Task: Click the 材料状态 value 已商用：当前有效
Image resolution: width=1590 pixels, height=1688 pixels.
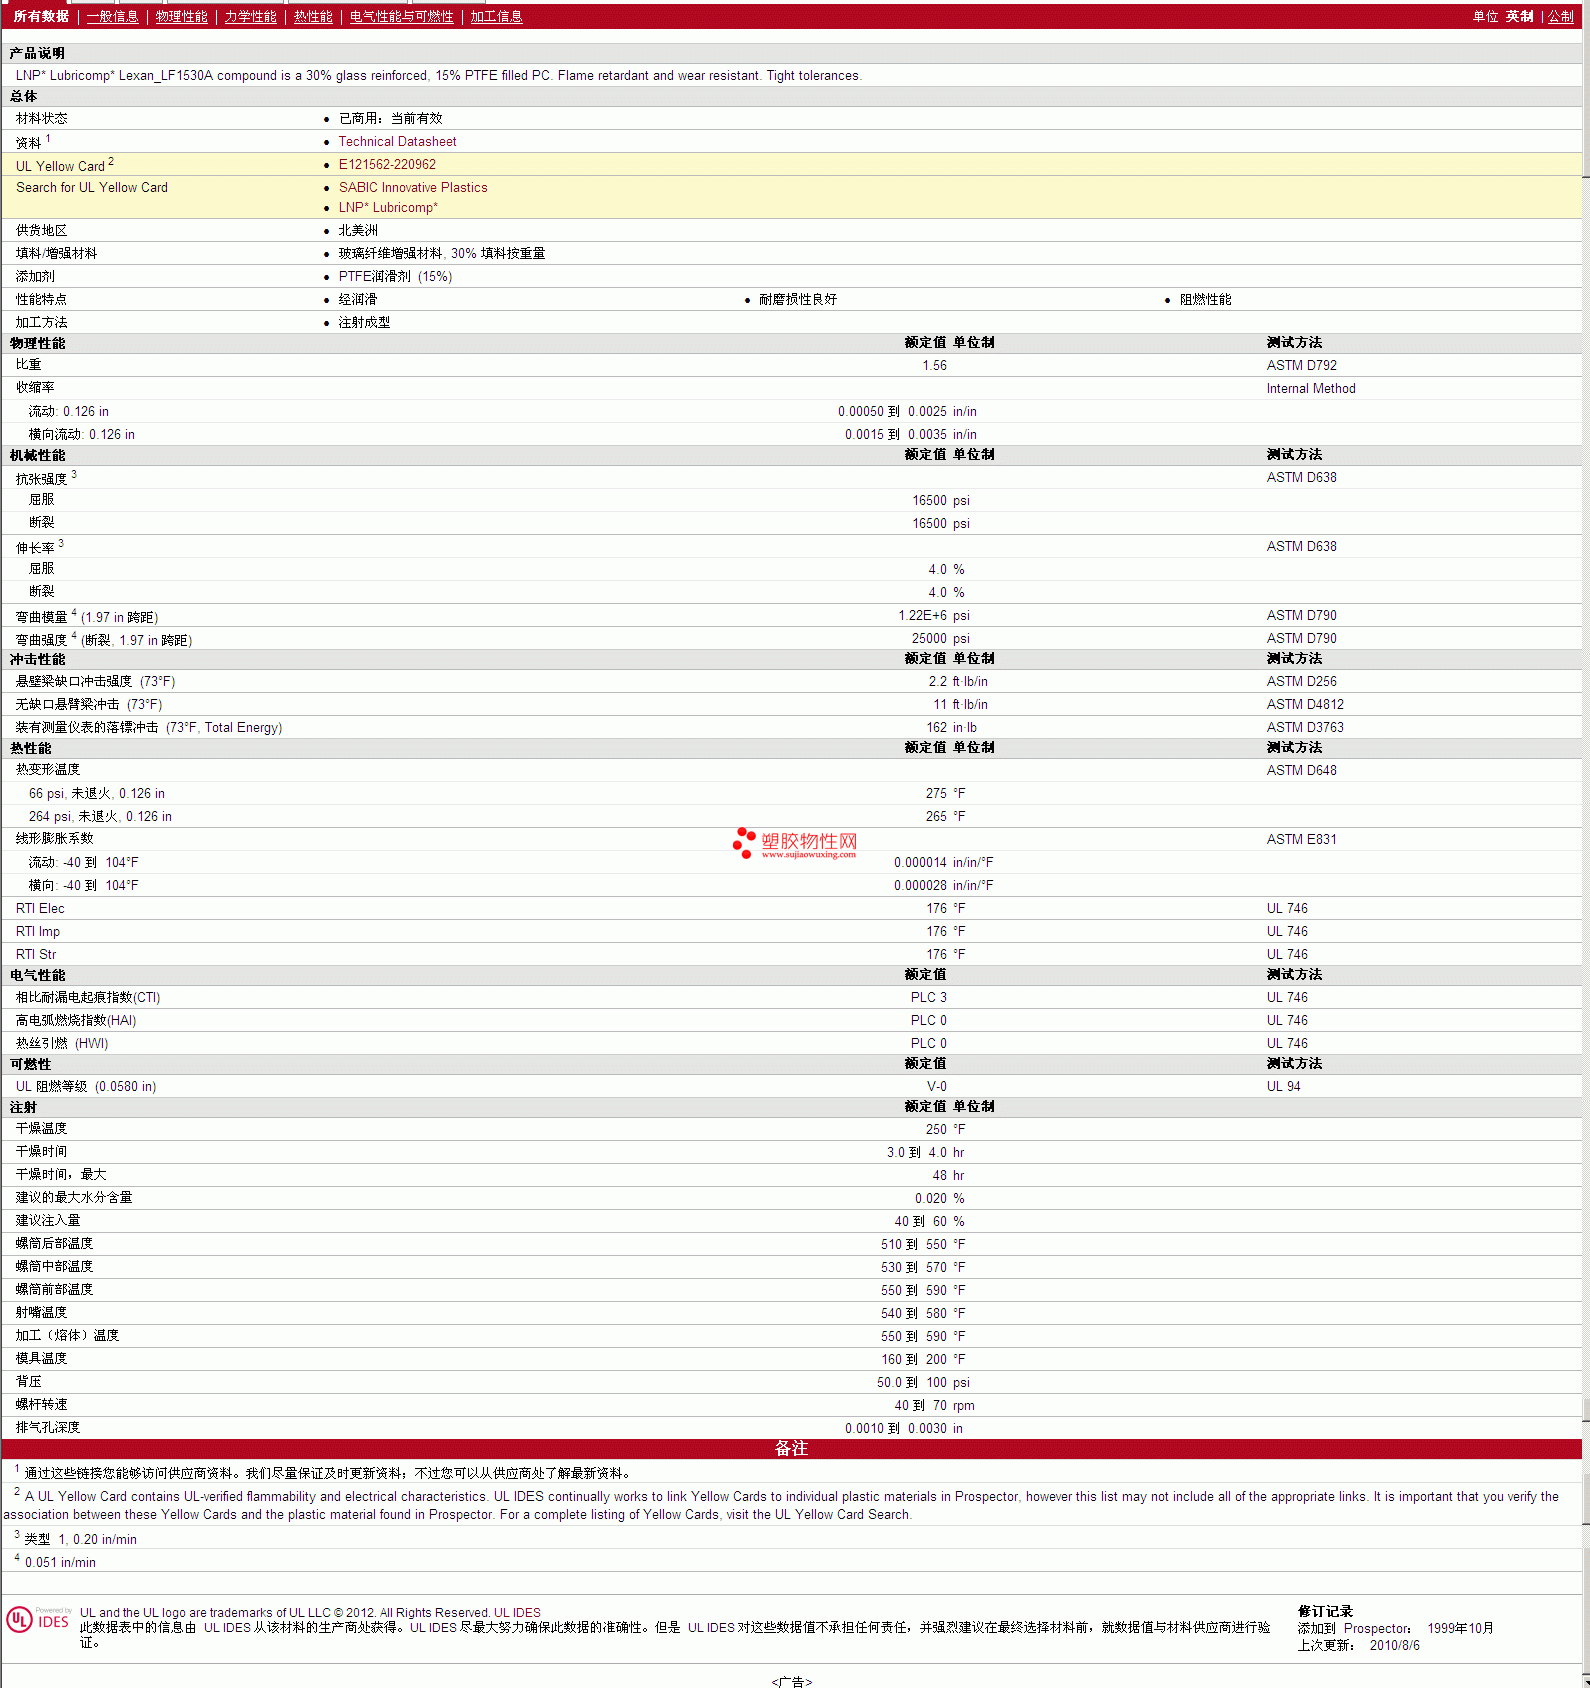Action: coord(390,119)
